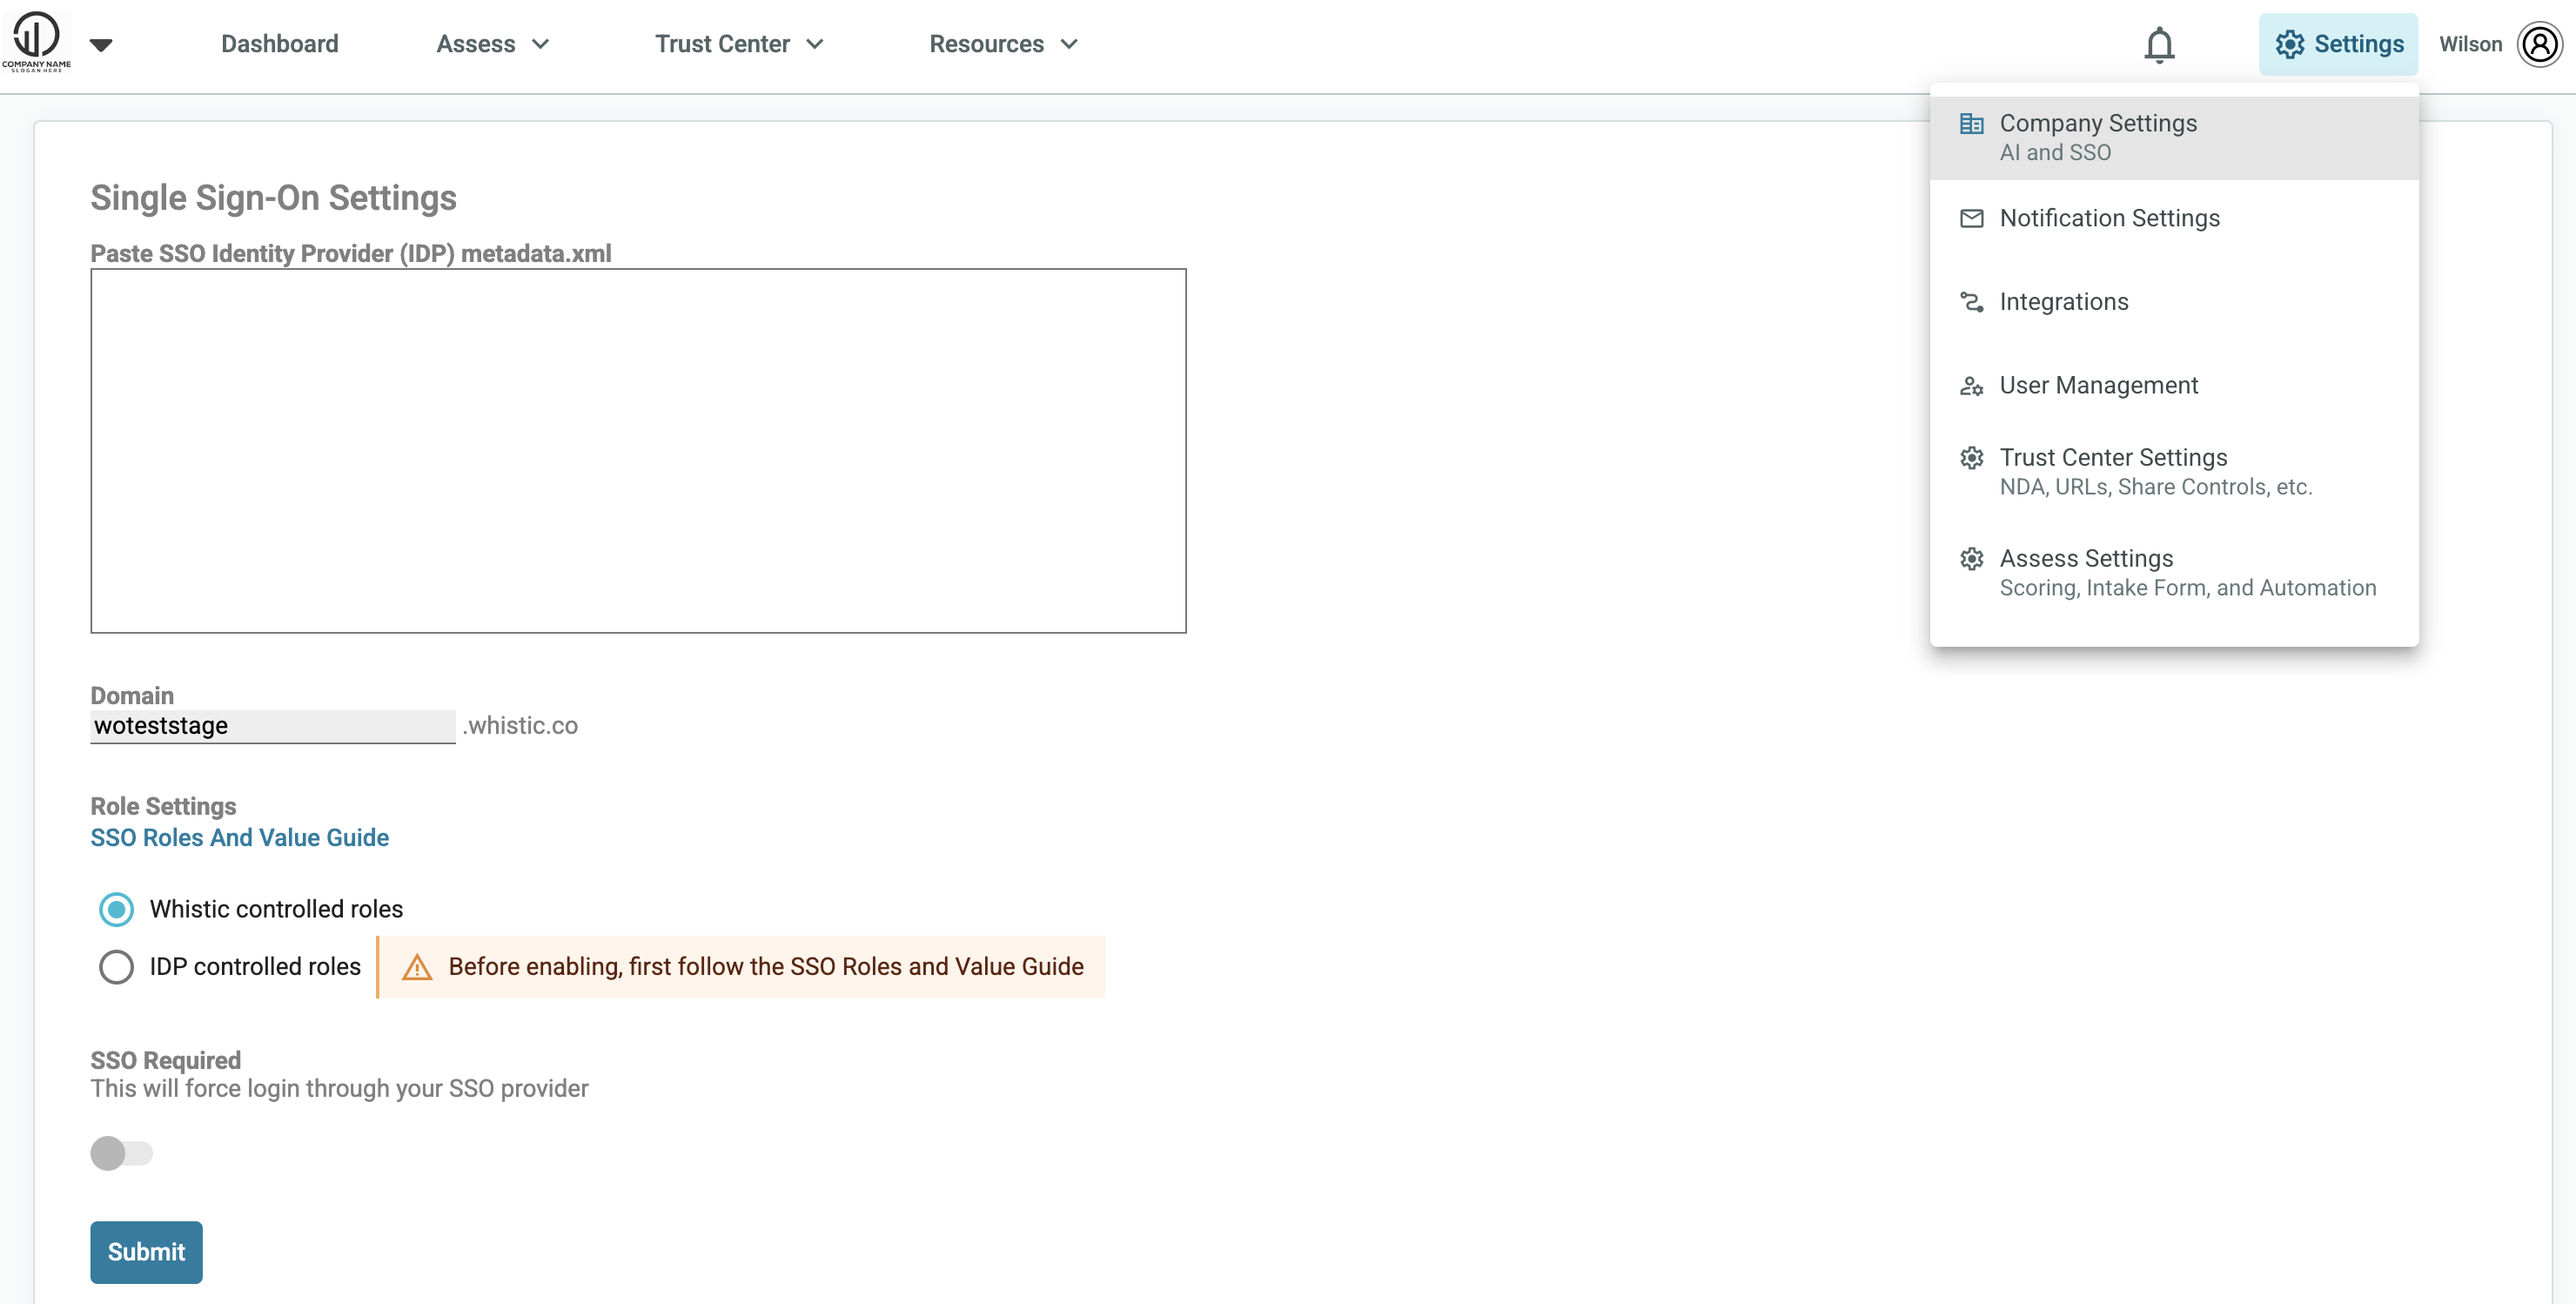2576x1304 pixels.
Task: Click the IDP metadata.xml text area
Action: tap(638, 451)
